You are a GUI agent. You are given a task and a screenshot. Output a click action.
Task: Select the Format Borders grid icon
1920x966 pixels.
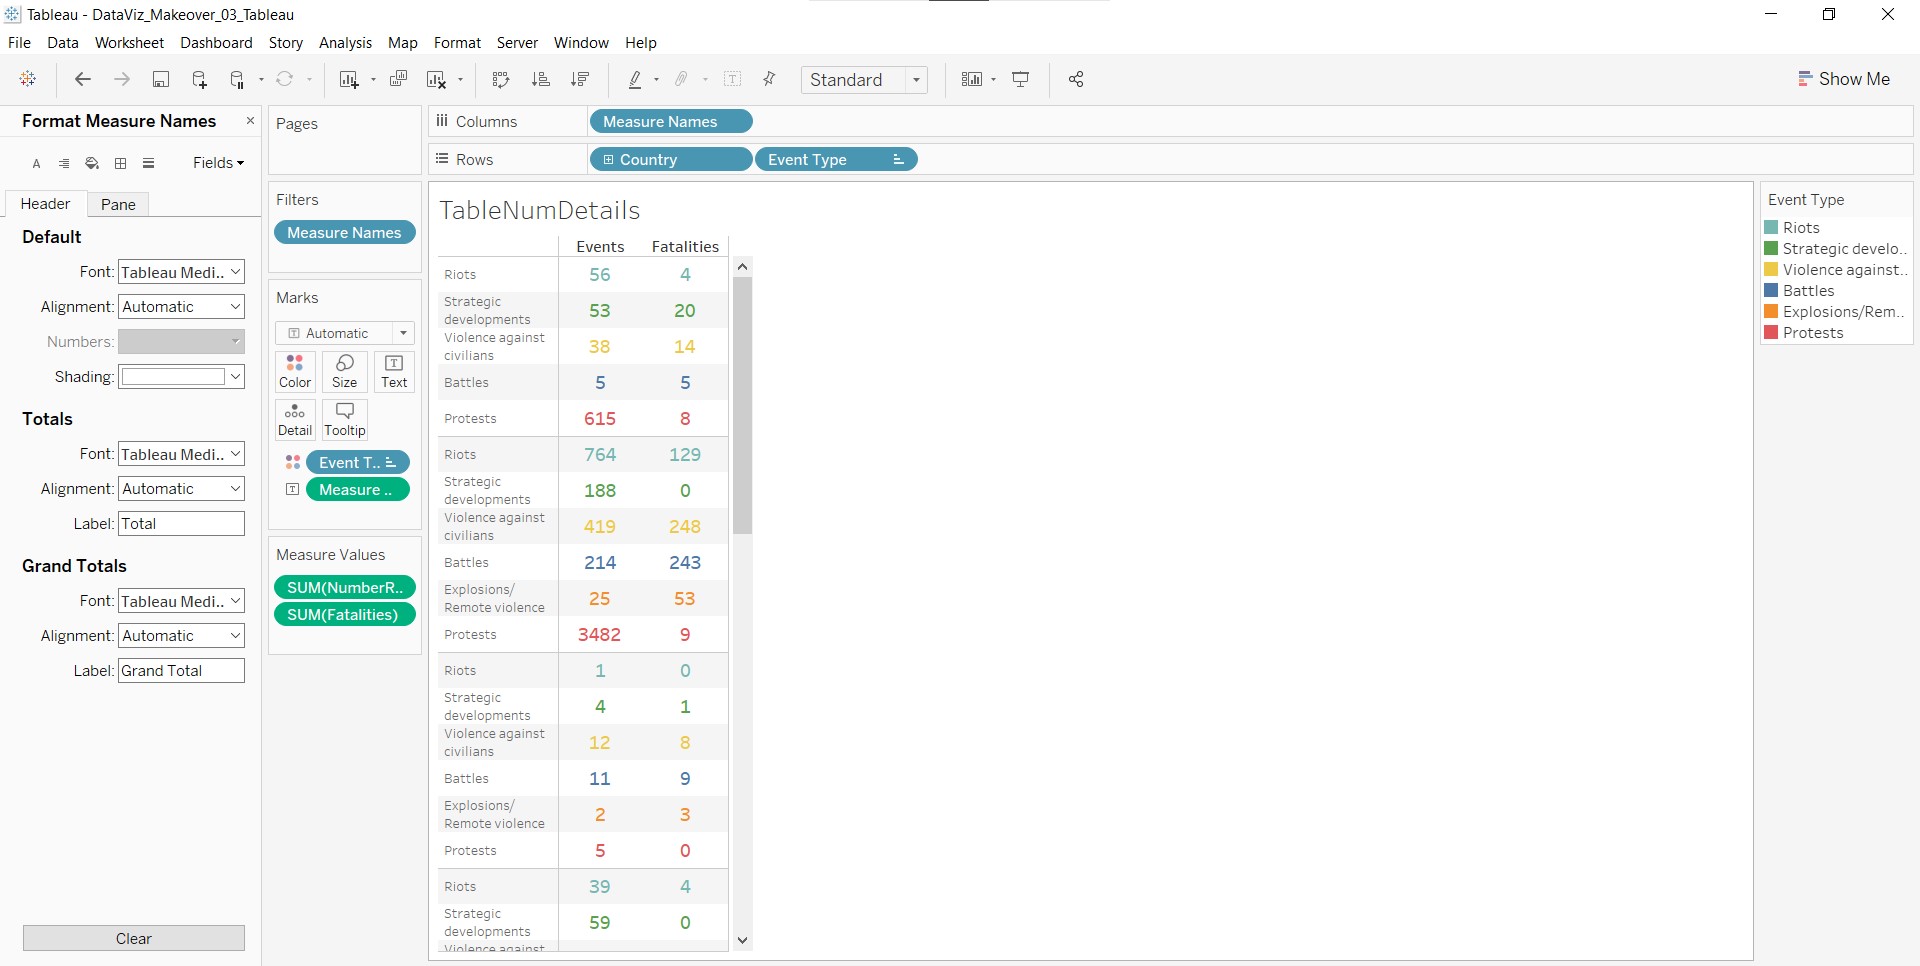(x=121, y=163)
